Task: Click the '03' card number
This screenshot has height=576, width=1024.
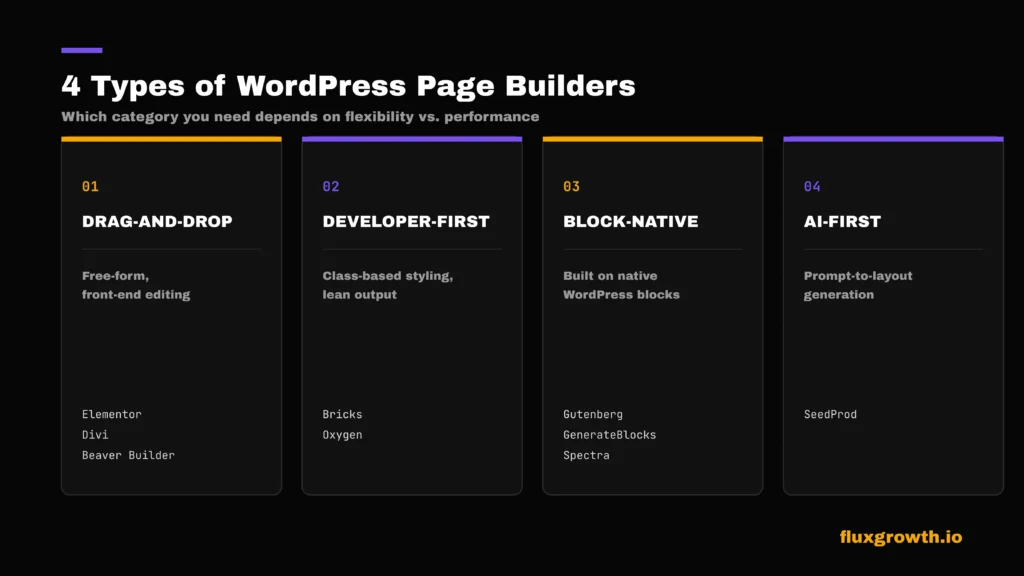Action: [x=571, y=187]
